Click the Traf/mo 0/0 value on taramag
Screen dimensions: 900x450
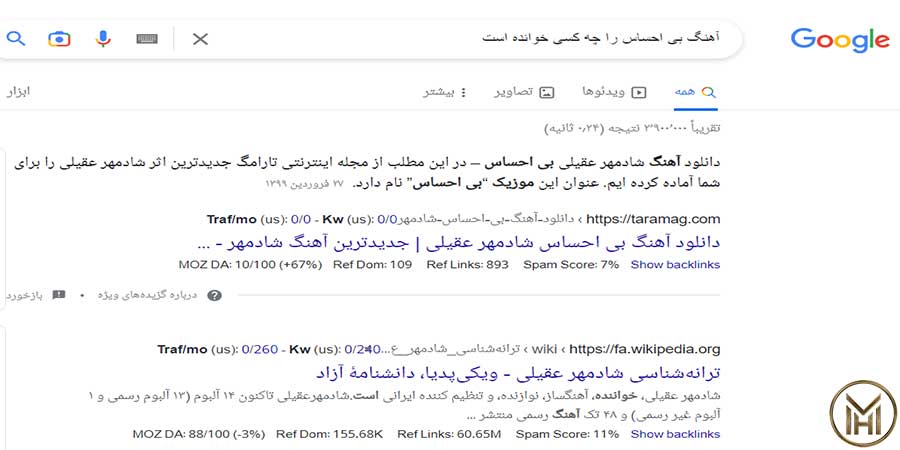tap(301, 219)
